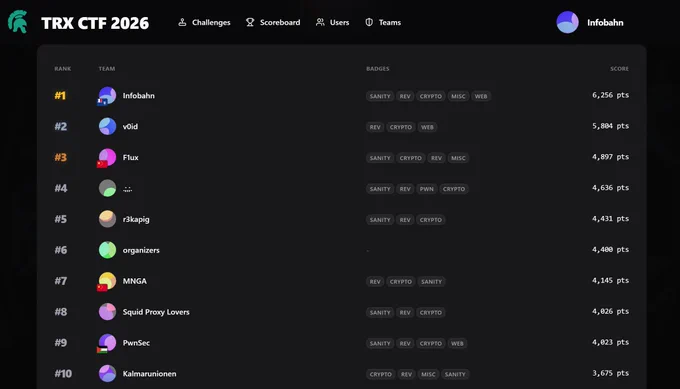This screenshot has width=680, height=389.
Task: Click F1ux team avatar
Action: click(x=107, y=157)
